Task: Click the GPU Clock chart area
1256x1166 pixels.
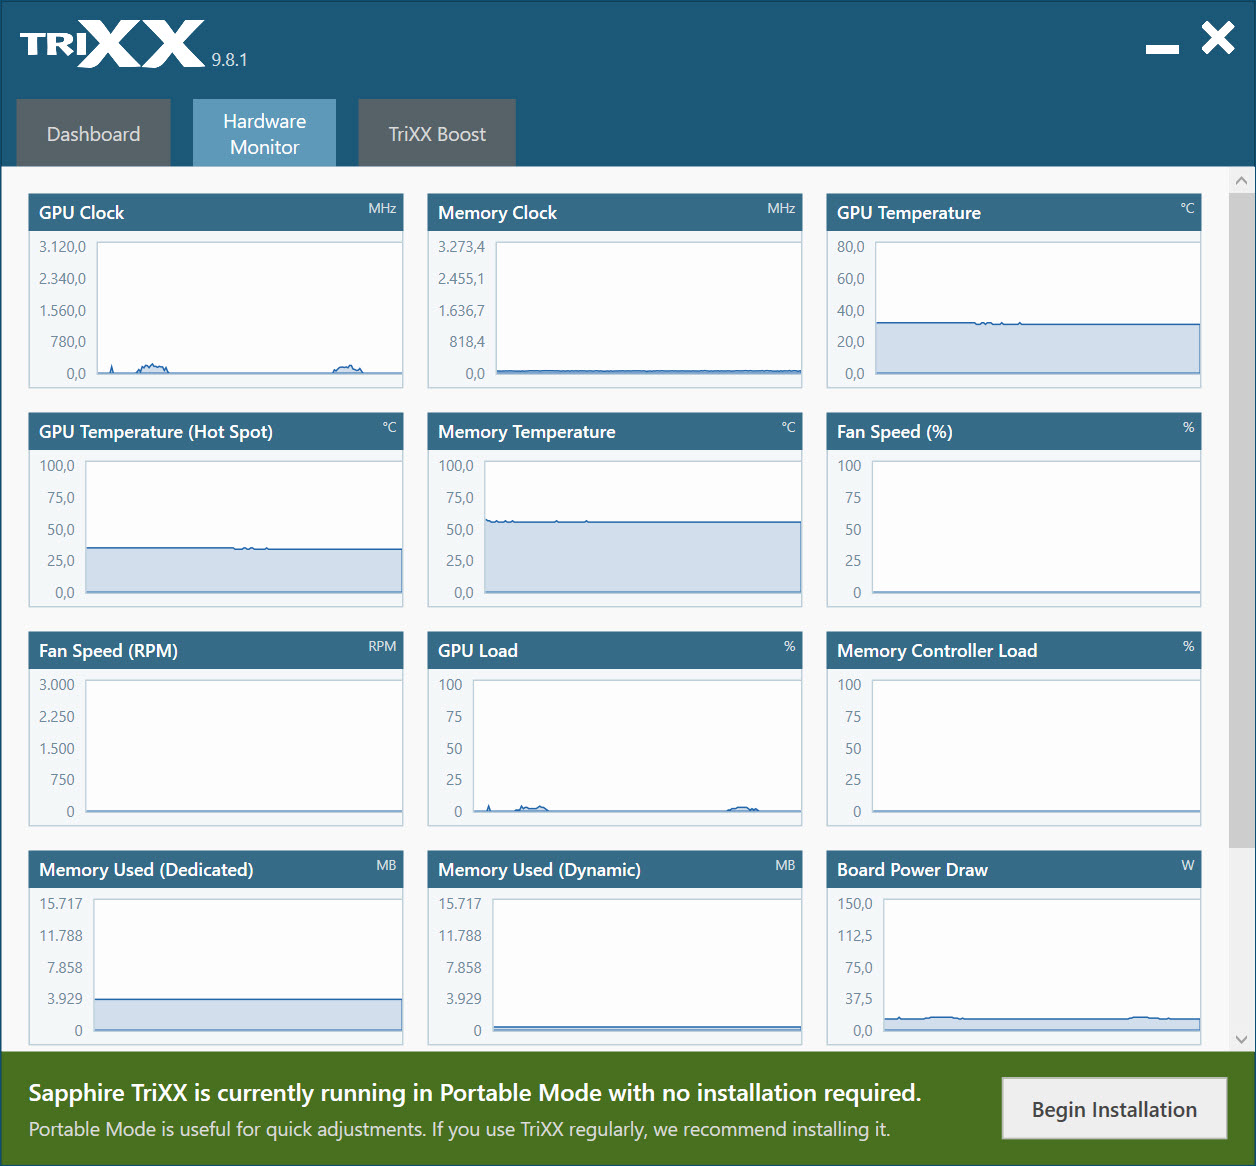Action: [x=250, y=308]
